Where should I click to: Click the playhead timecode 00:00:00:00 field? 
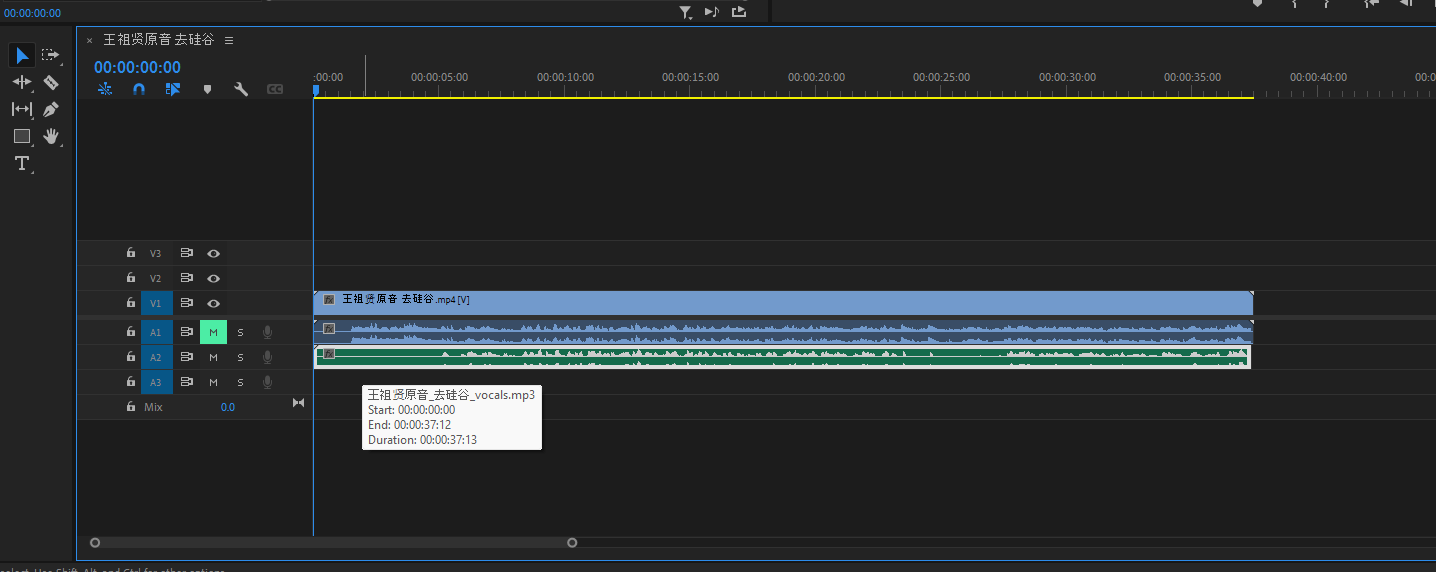[138, 67]
